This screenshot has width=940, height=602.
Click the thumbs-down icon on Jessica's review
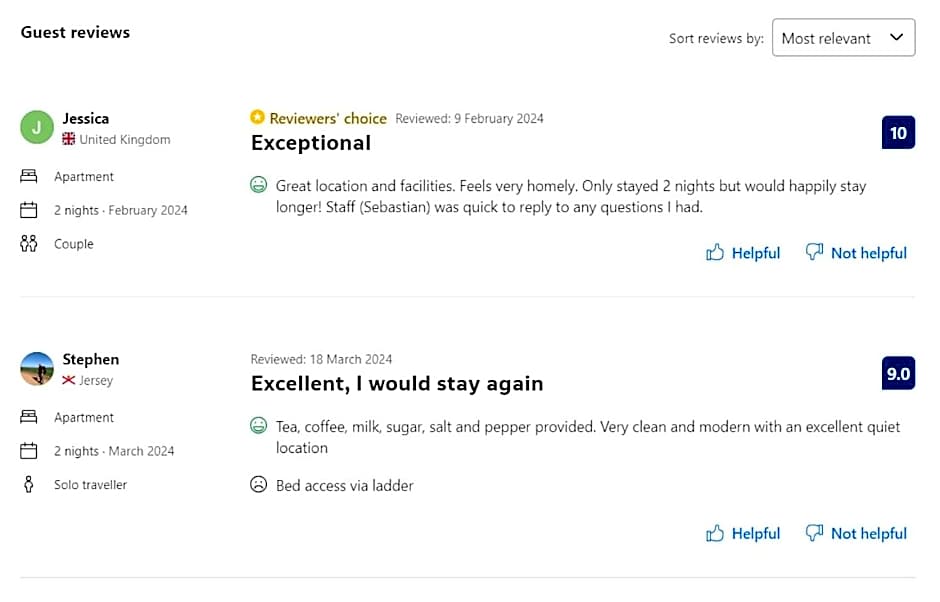coord(815,253)
